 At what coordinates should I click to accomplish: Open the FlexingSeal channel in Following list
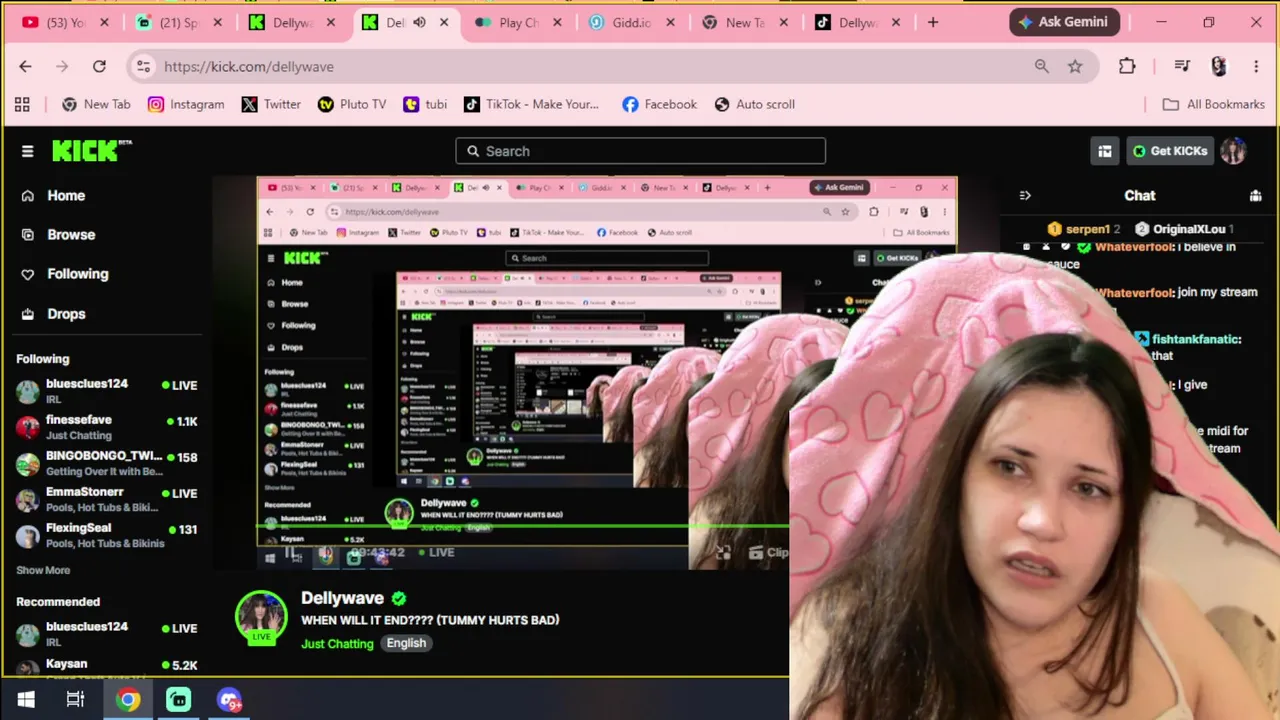click(106, 535)
